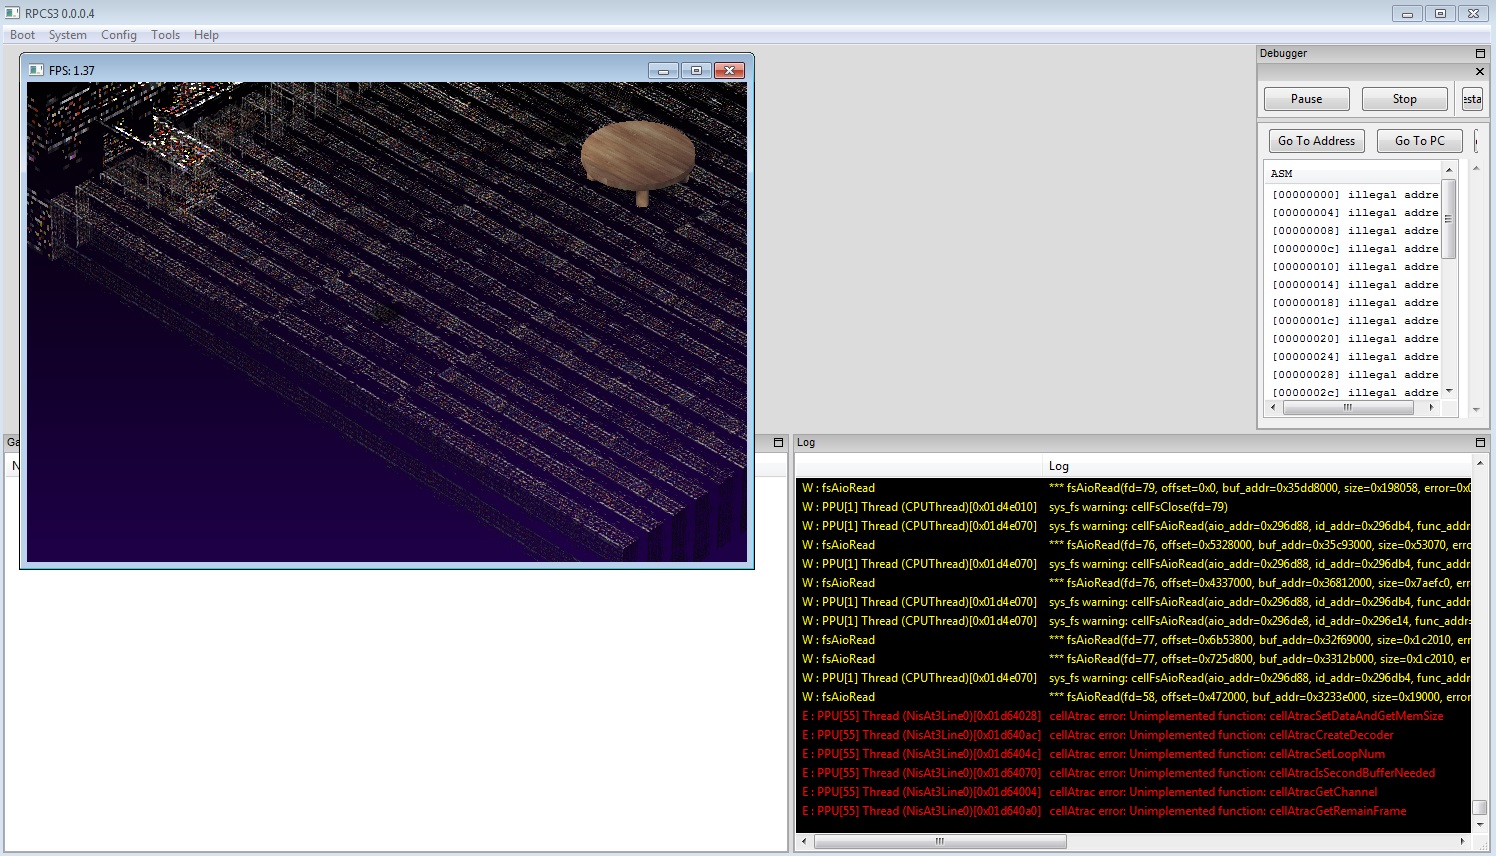Open the Boot menu

(22, 35)
